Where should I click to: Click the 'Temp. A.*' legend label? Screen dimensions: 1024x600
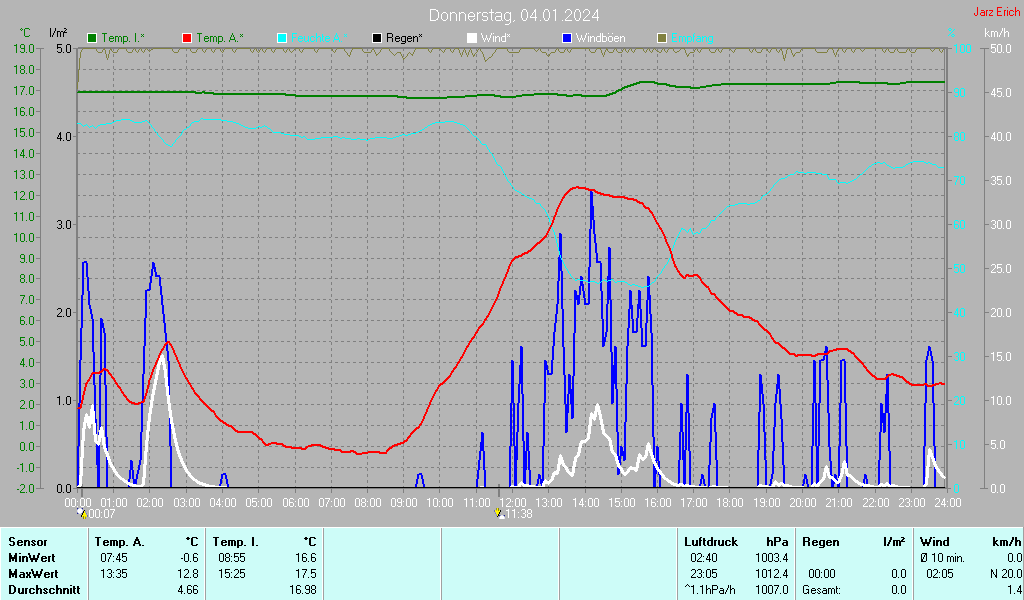(x=220, y=38)
